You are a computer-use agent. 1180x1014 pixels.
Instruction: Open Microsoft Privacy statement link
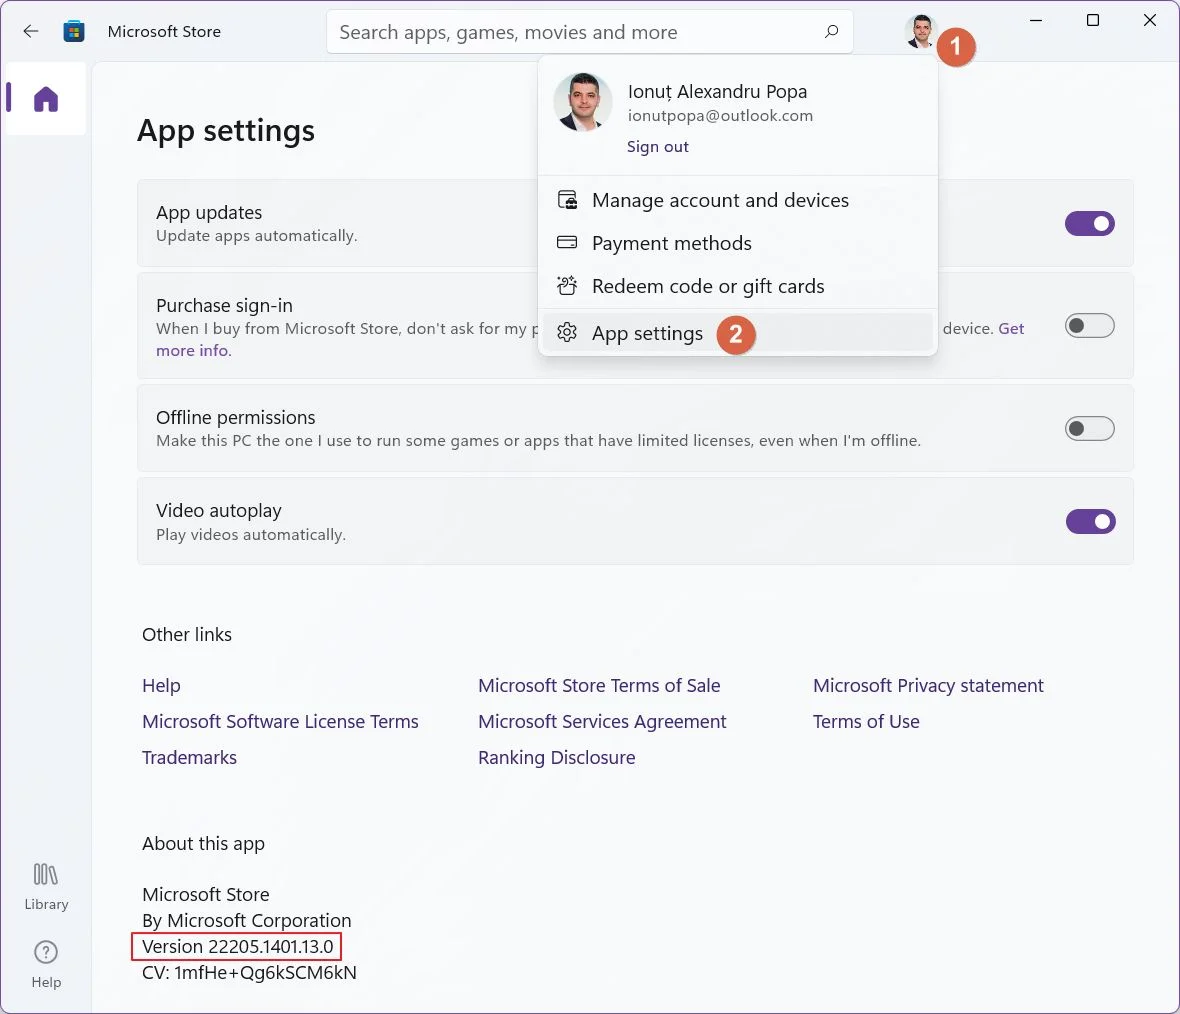928,686
